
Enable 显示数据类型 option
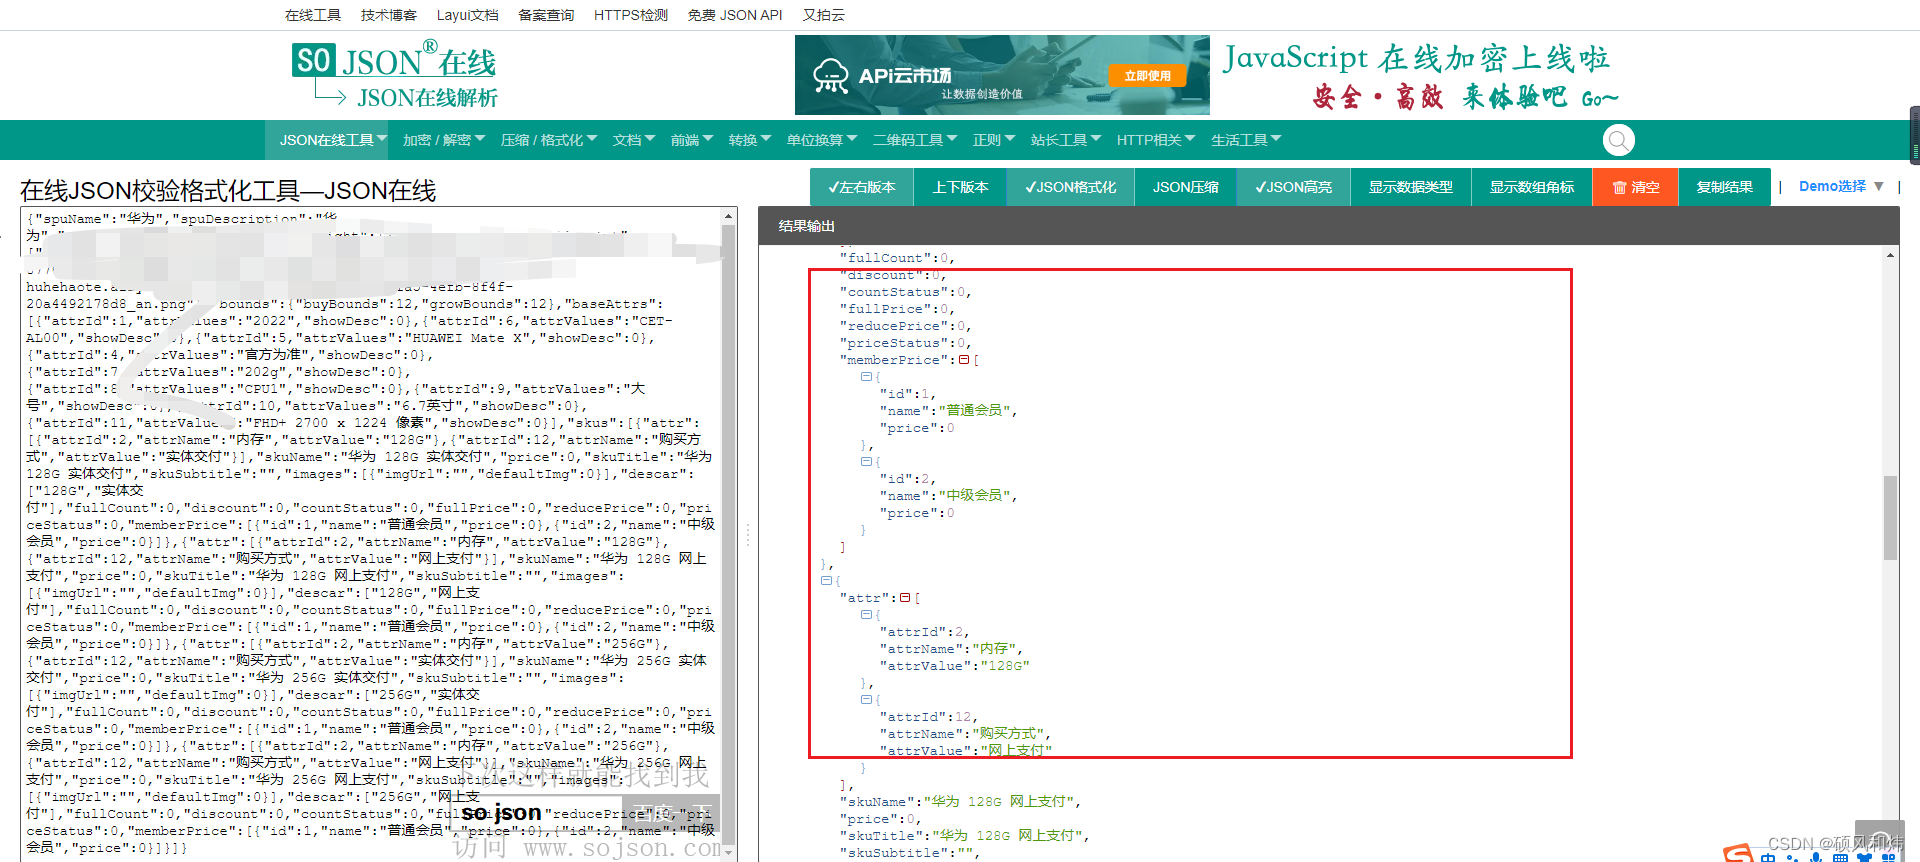pos(1411,187)
